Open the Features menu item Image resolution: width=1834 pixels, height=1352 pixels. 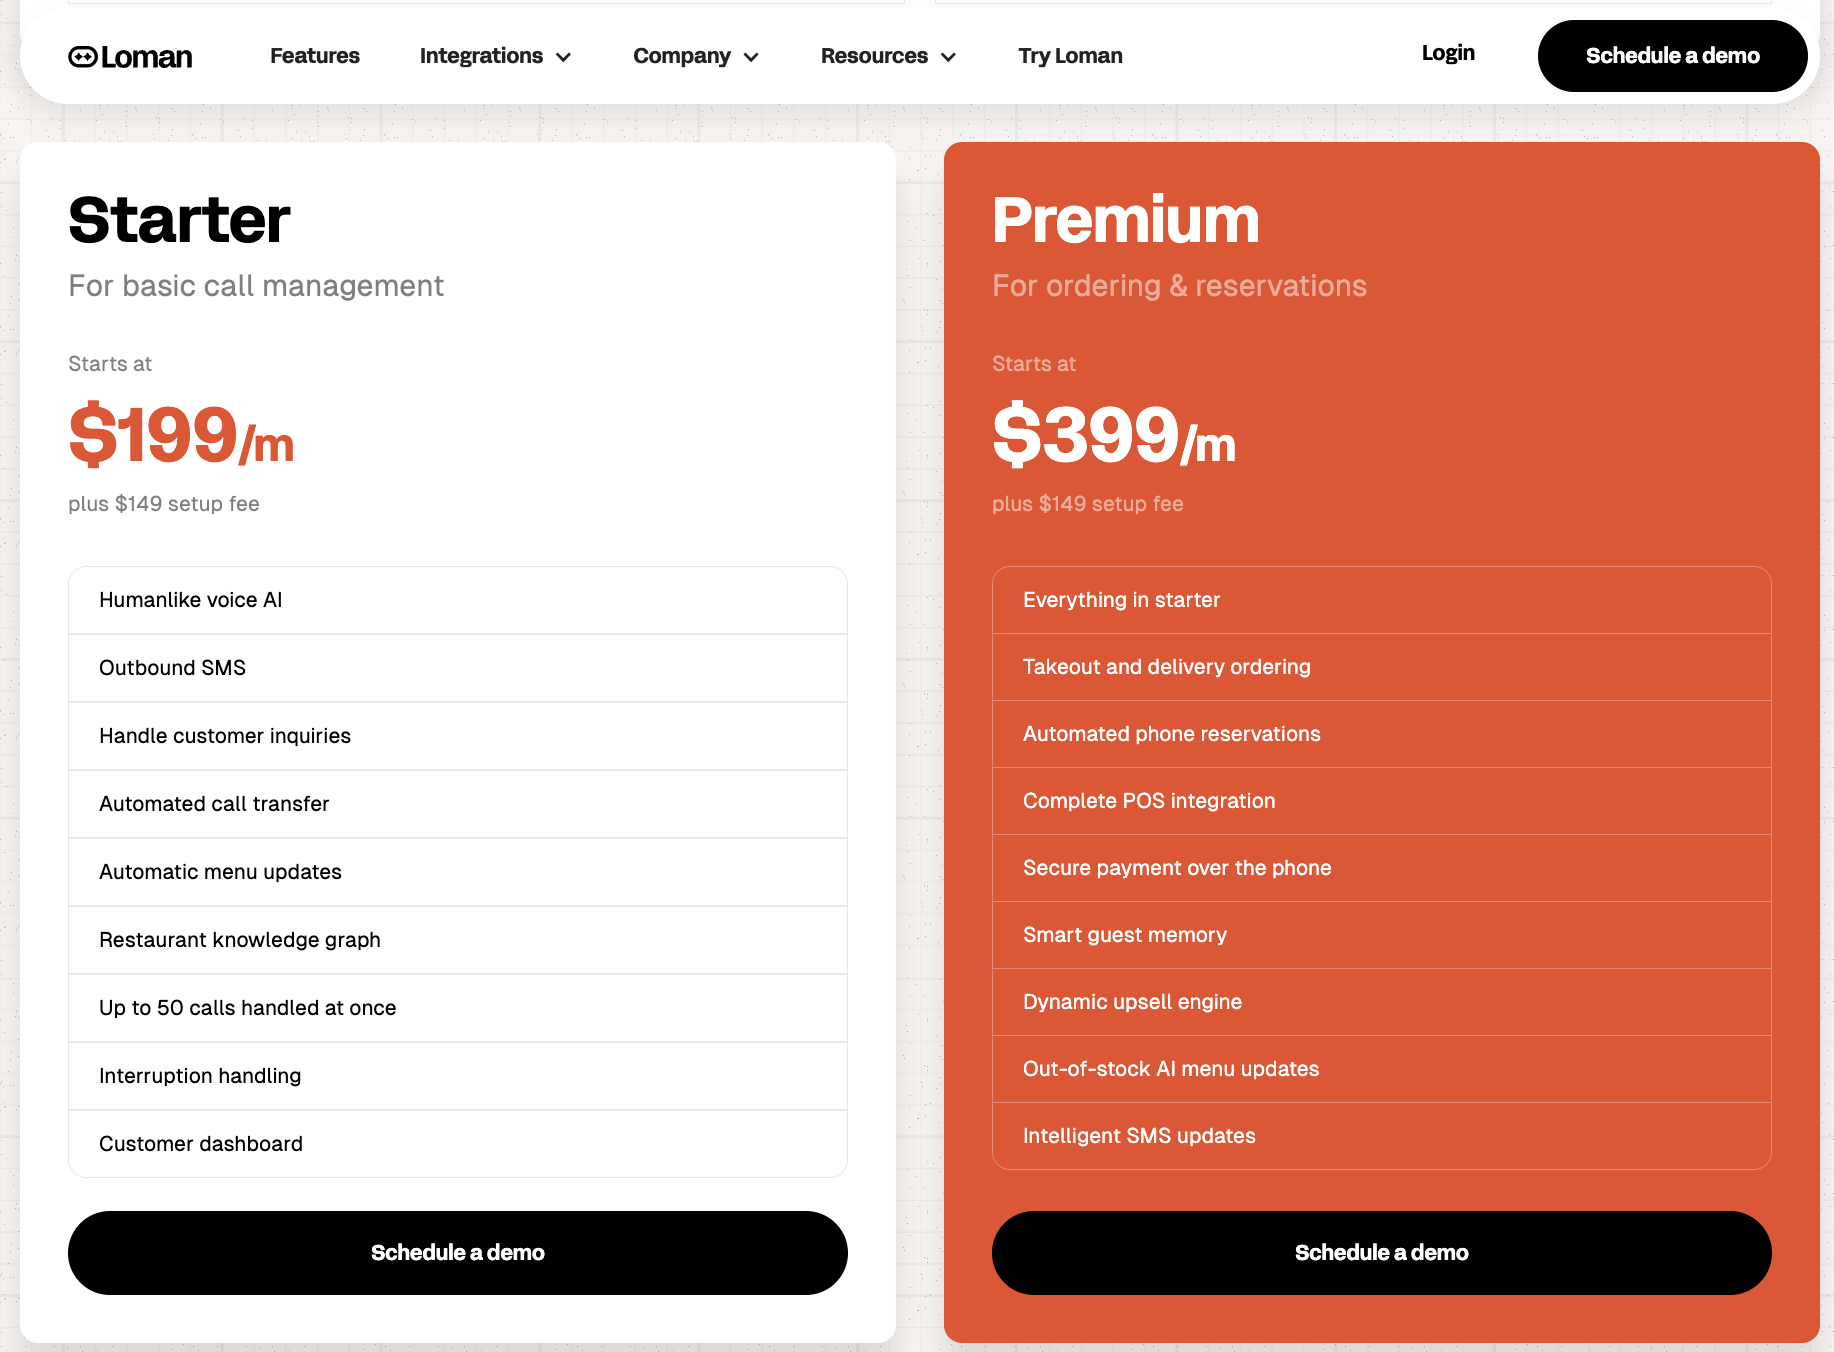(x=314, y=56)
